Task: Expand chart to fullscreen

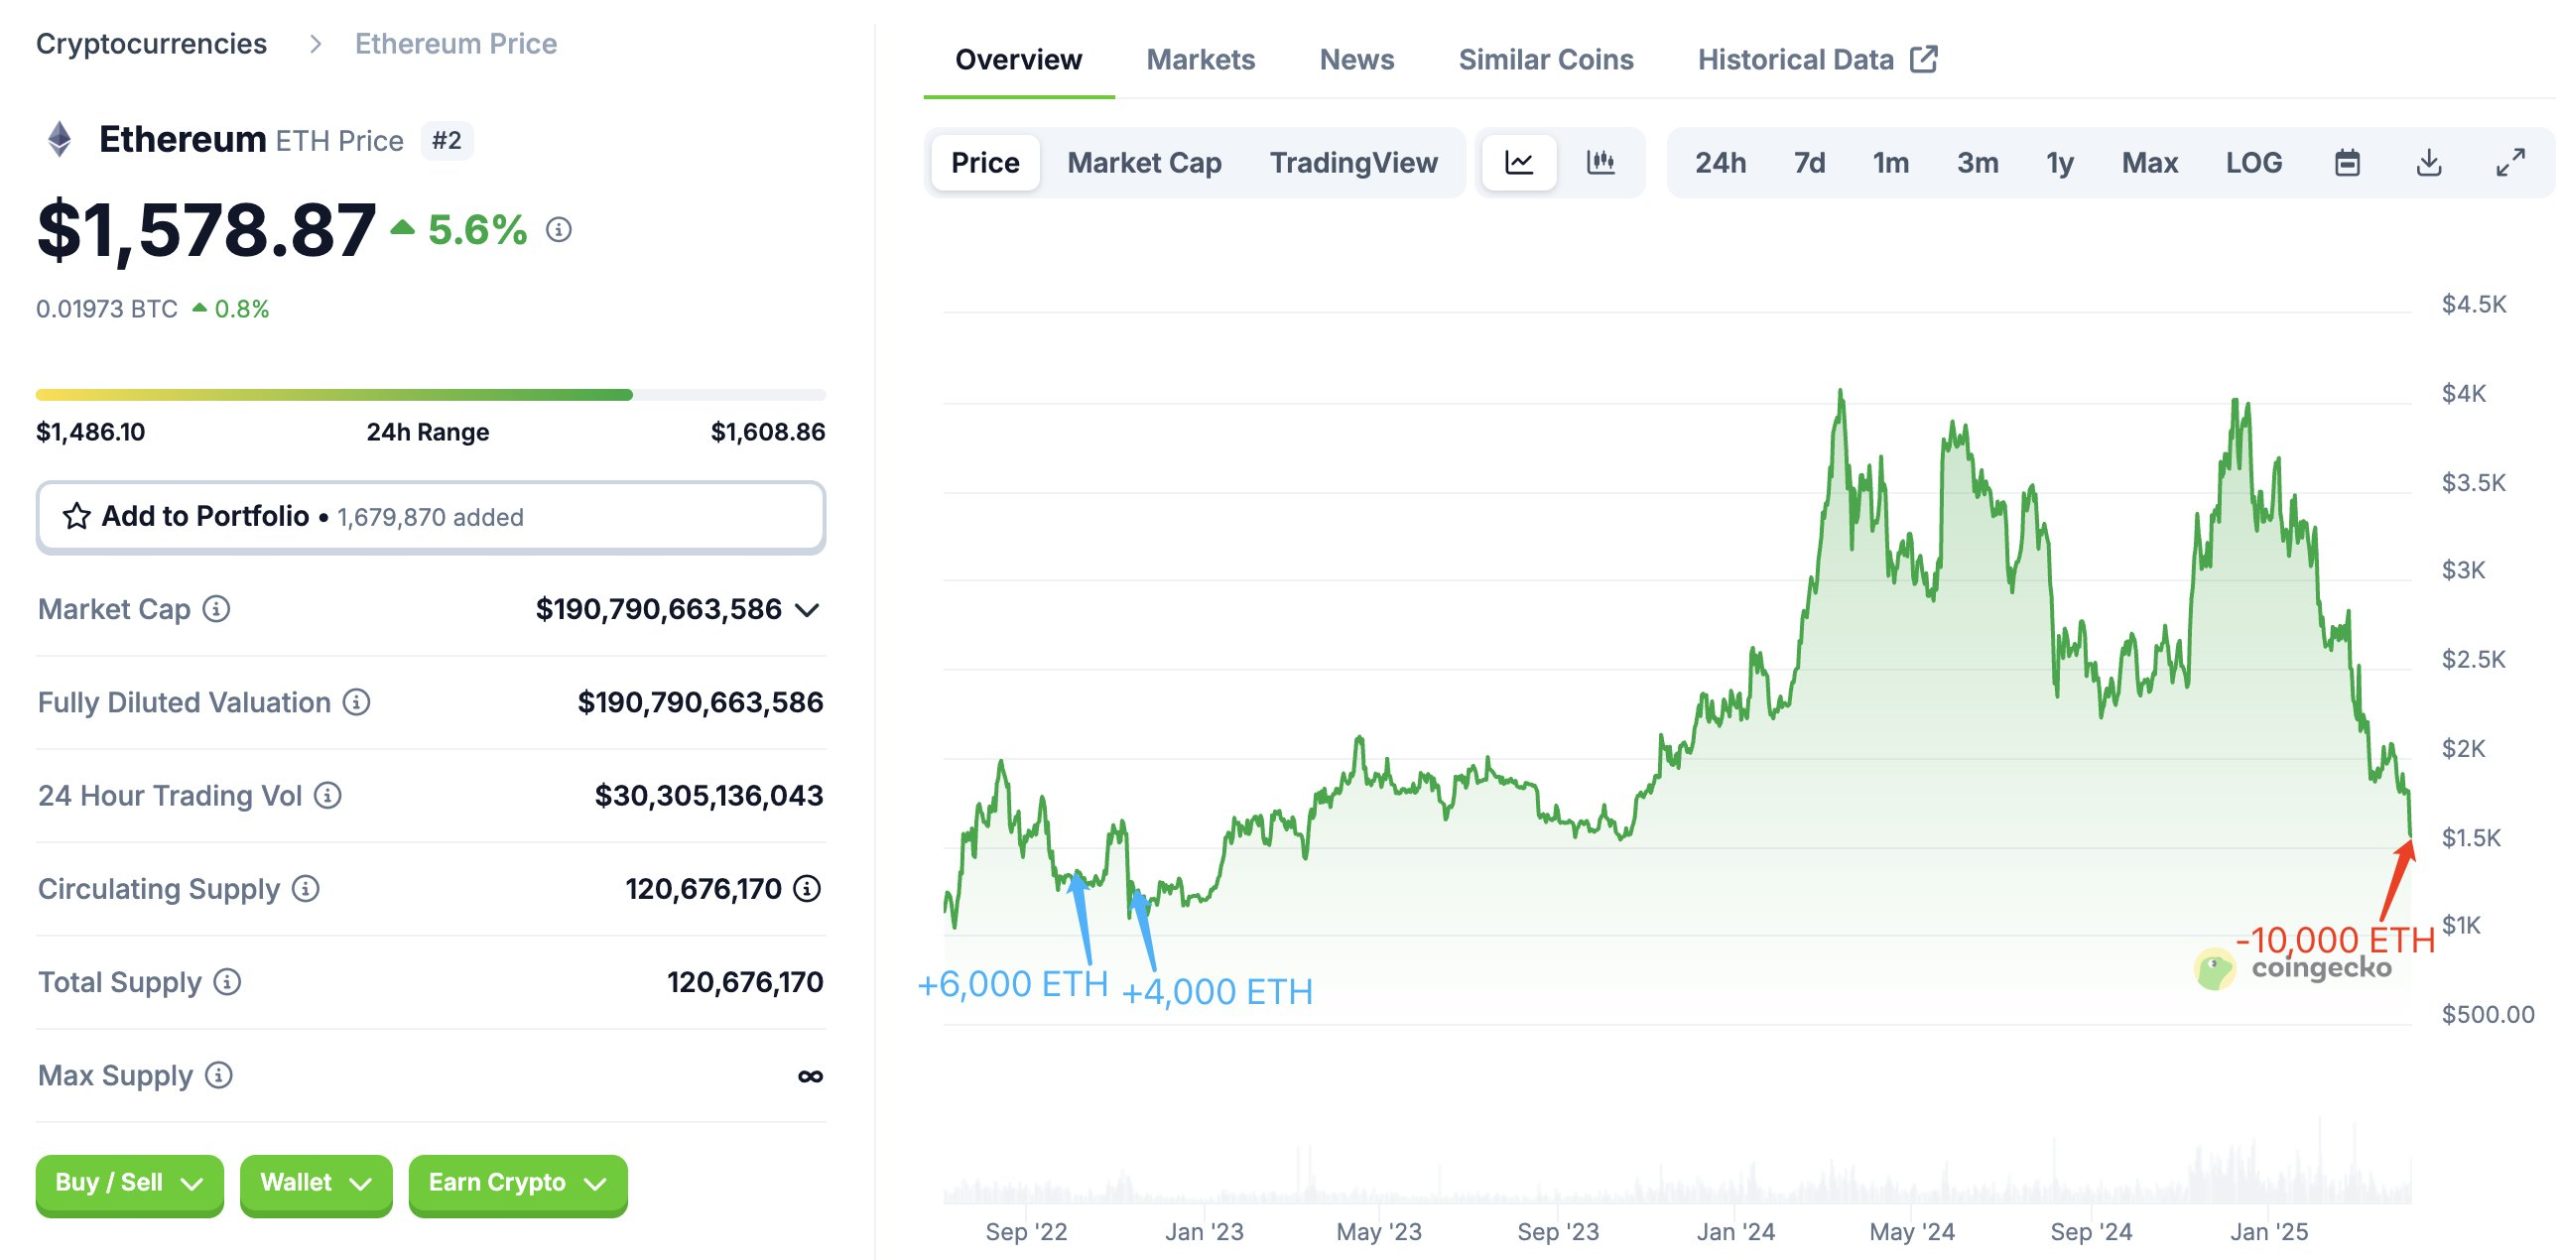Action: [x=2510, y=162]
